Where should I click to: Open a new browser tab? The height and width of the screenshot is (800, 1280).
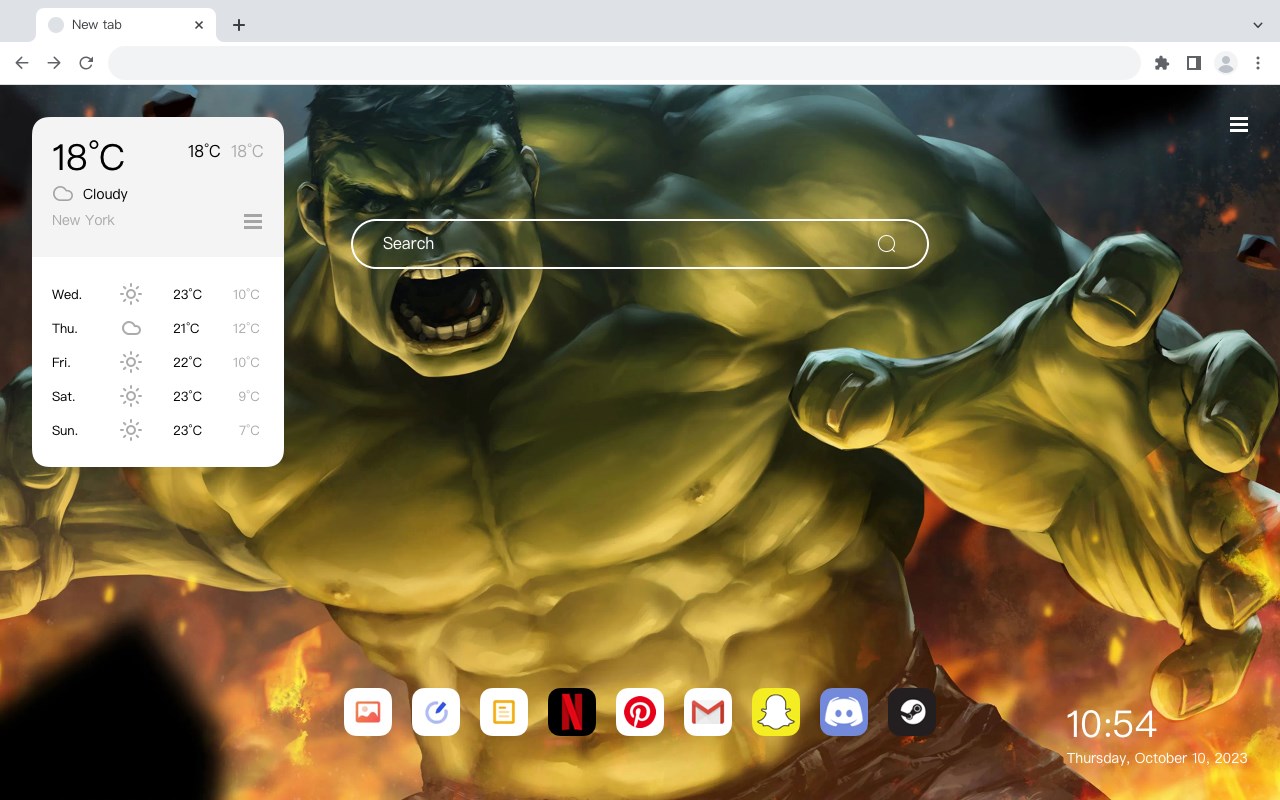click(x=238, y=25)
